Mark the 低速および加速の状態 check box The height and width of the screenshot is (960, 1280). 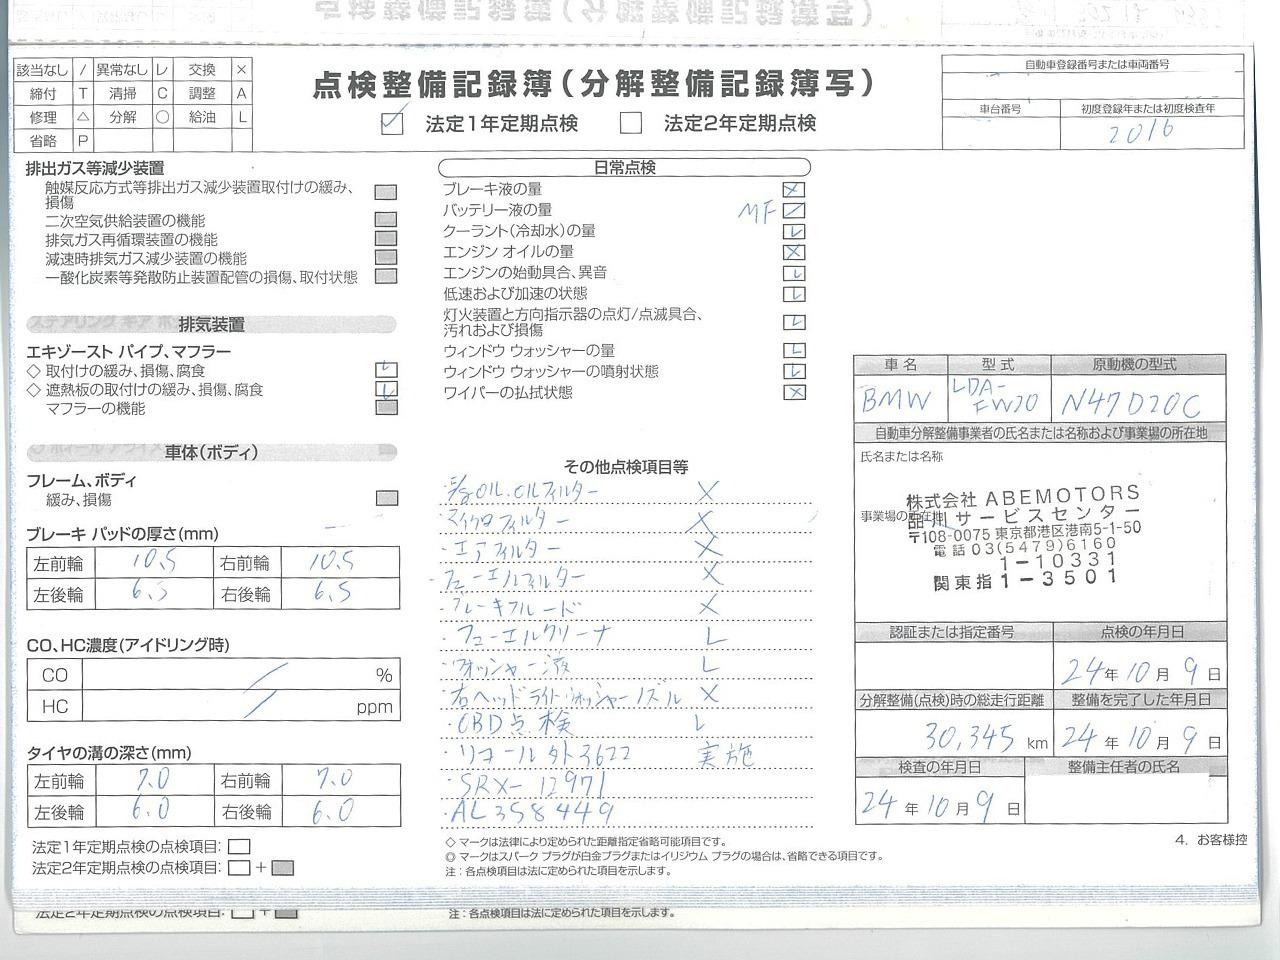pyautogui.click(x=794, y=294)
